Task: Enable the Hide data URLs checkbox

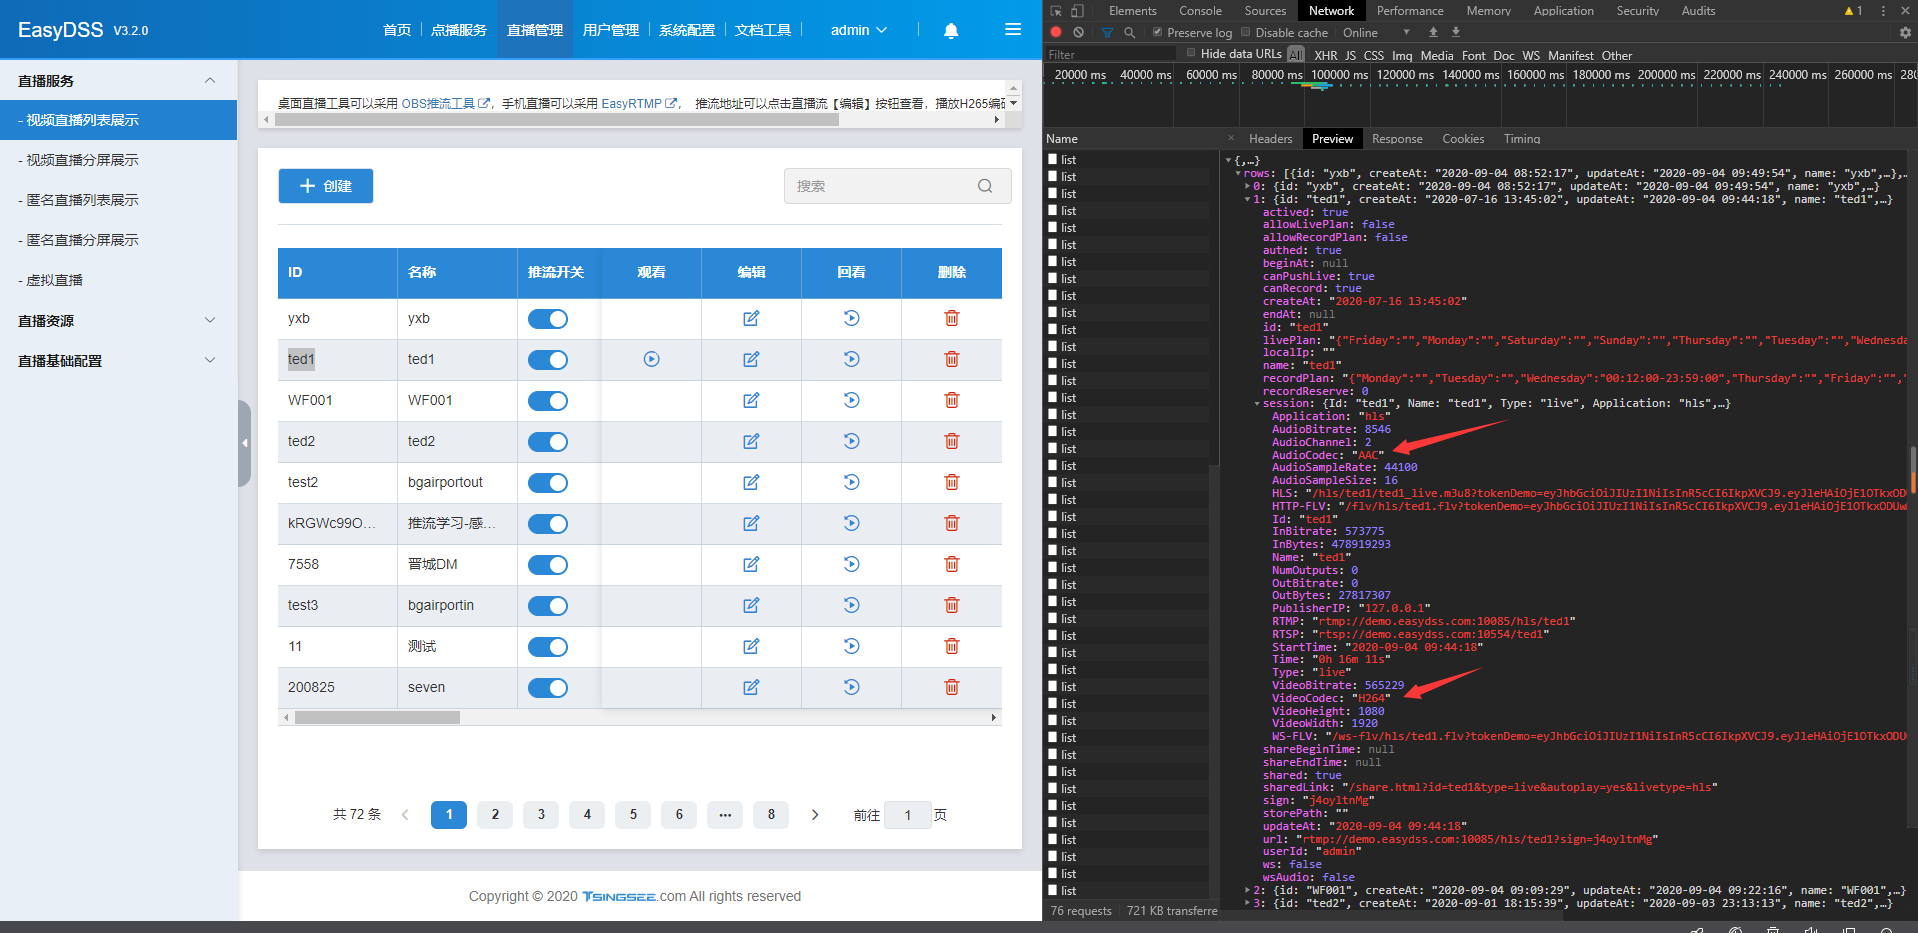Action: [x=1191, y=53]
